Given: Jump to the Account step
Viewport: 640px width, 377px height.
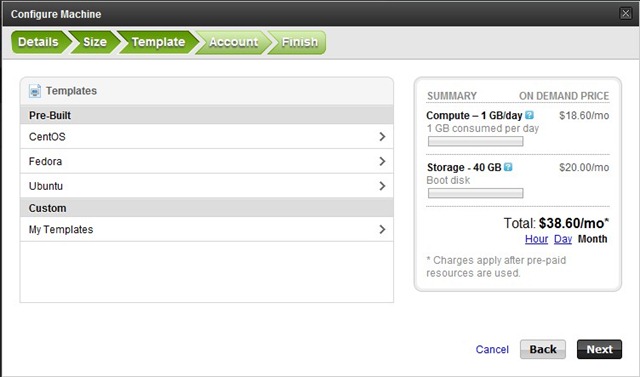Looking at the screenshot, I should 233,42.
